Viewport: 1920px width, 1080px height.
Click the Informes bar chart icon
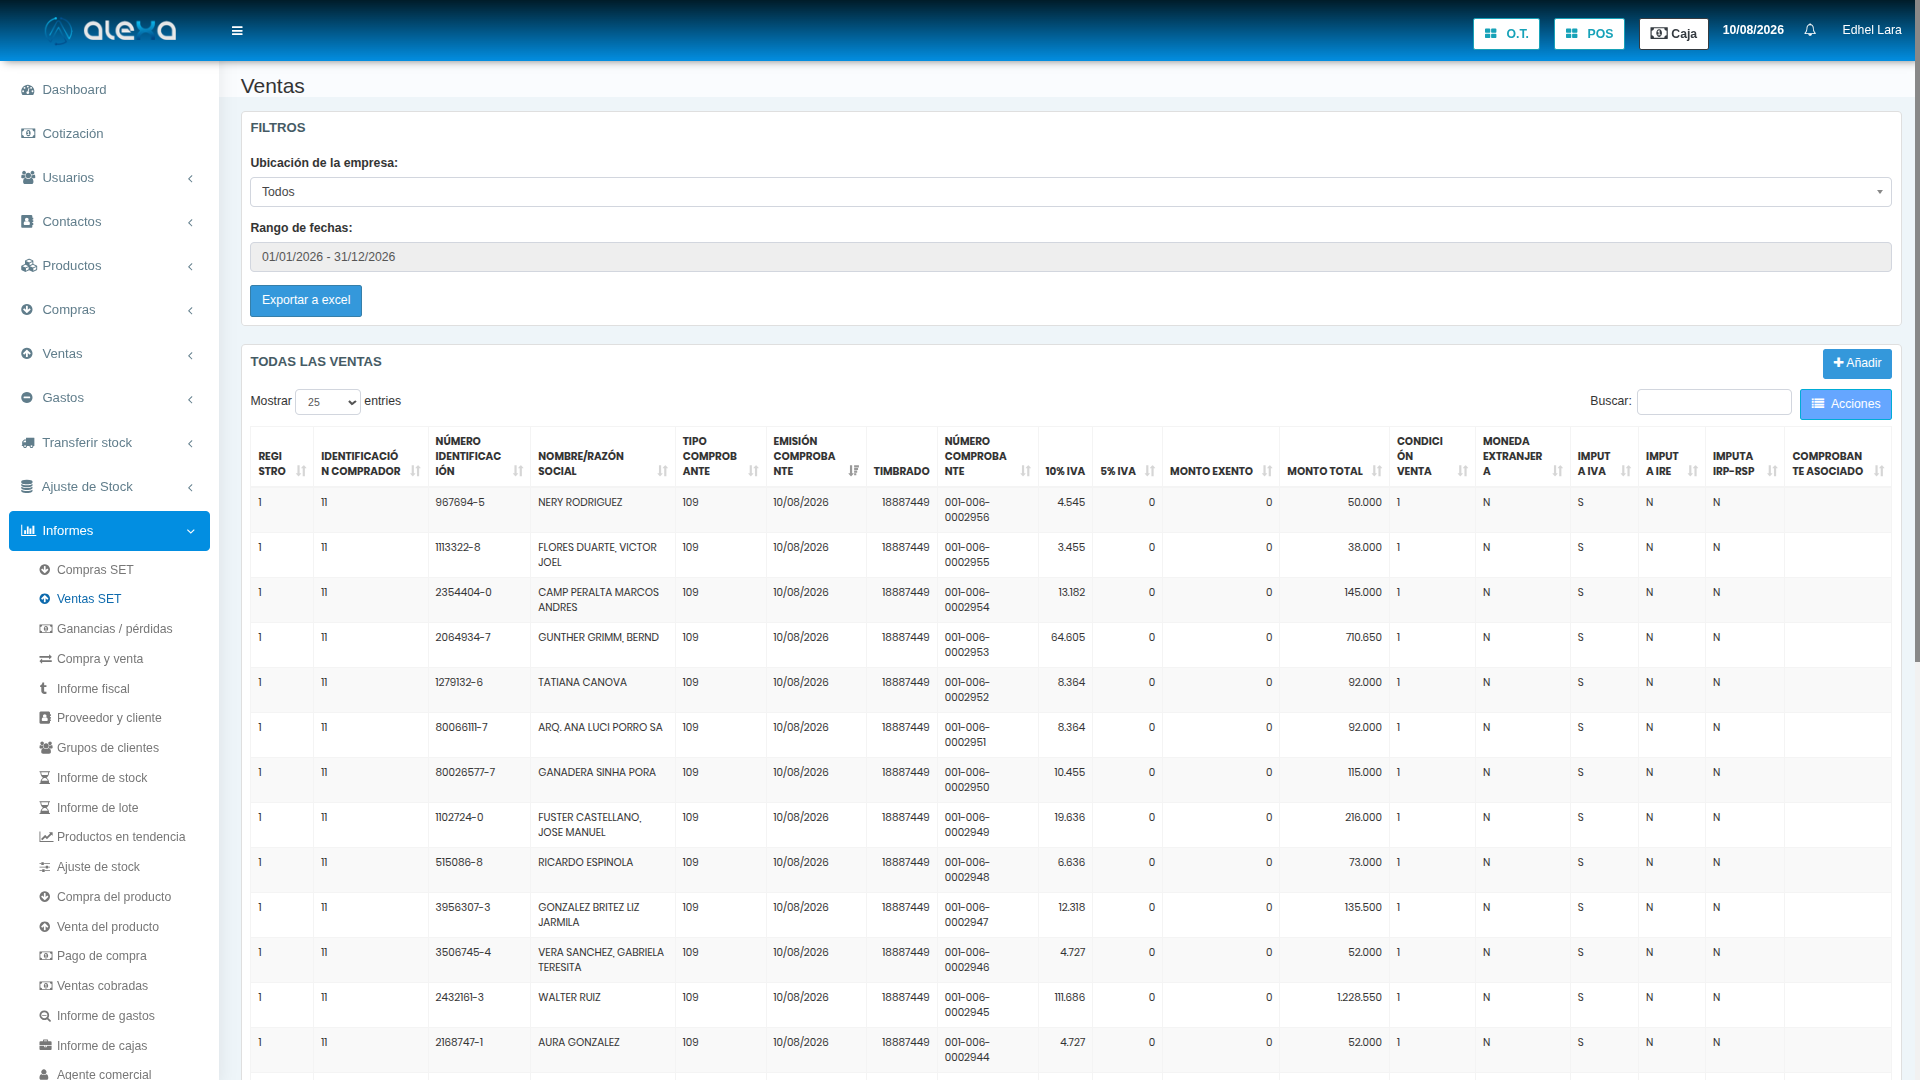pos(28,531)
